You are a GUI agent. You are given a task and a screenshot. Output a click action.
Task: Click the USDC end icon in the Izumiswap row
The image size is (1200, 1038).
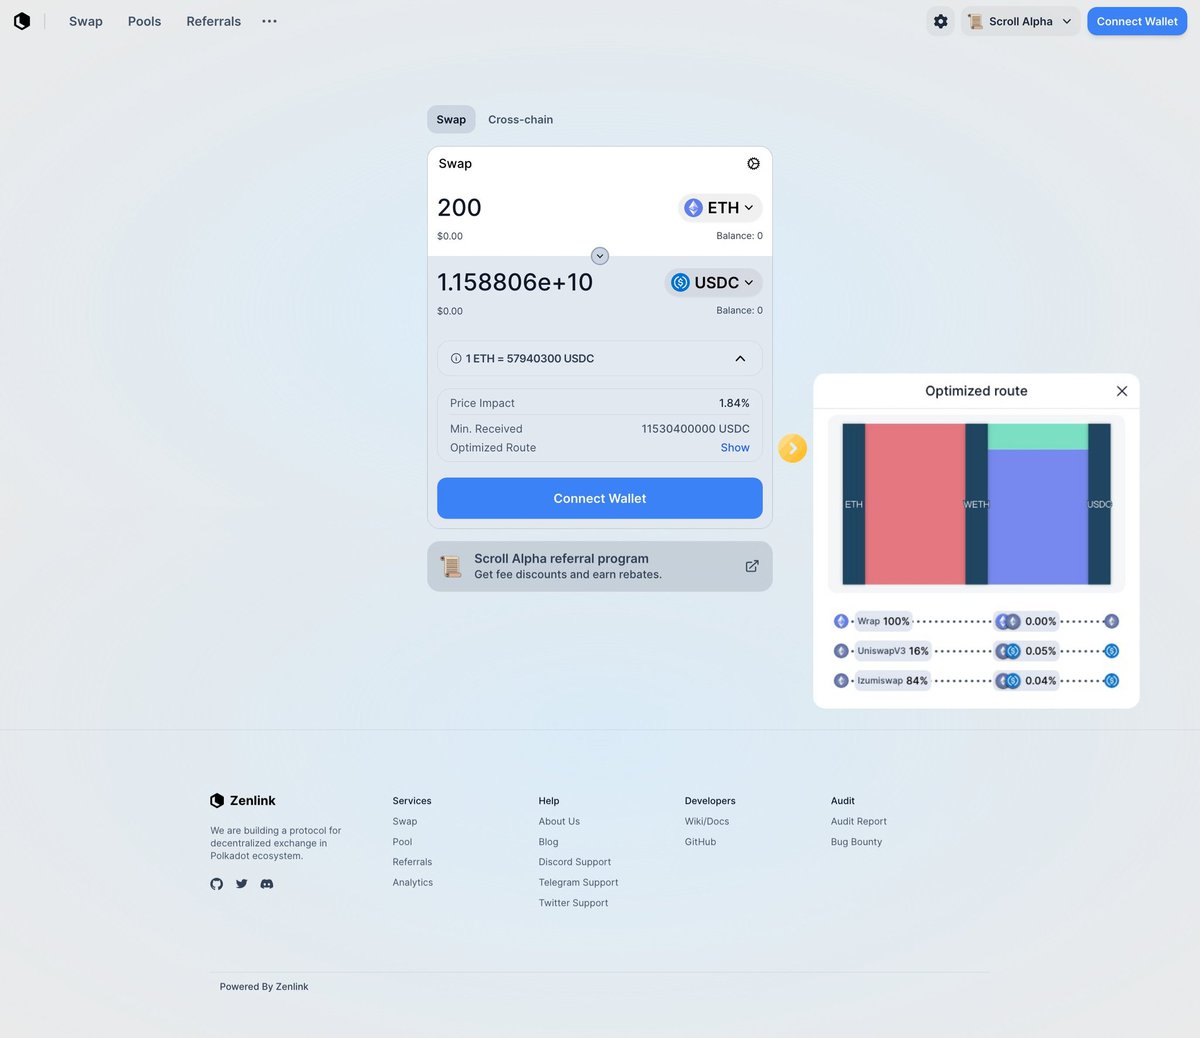click(1111, 681)
